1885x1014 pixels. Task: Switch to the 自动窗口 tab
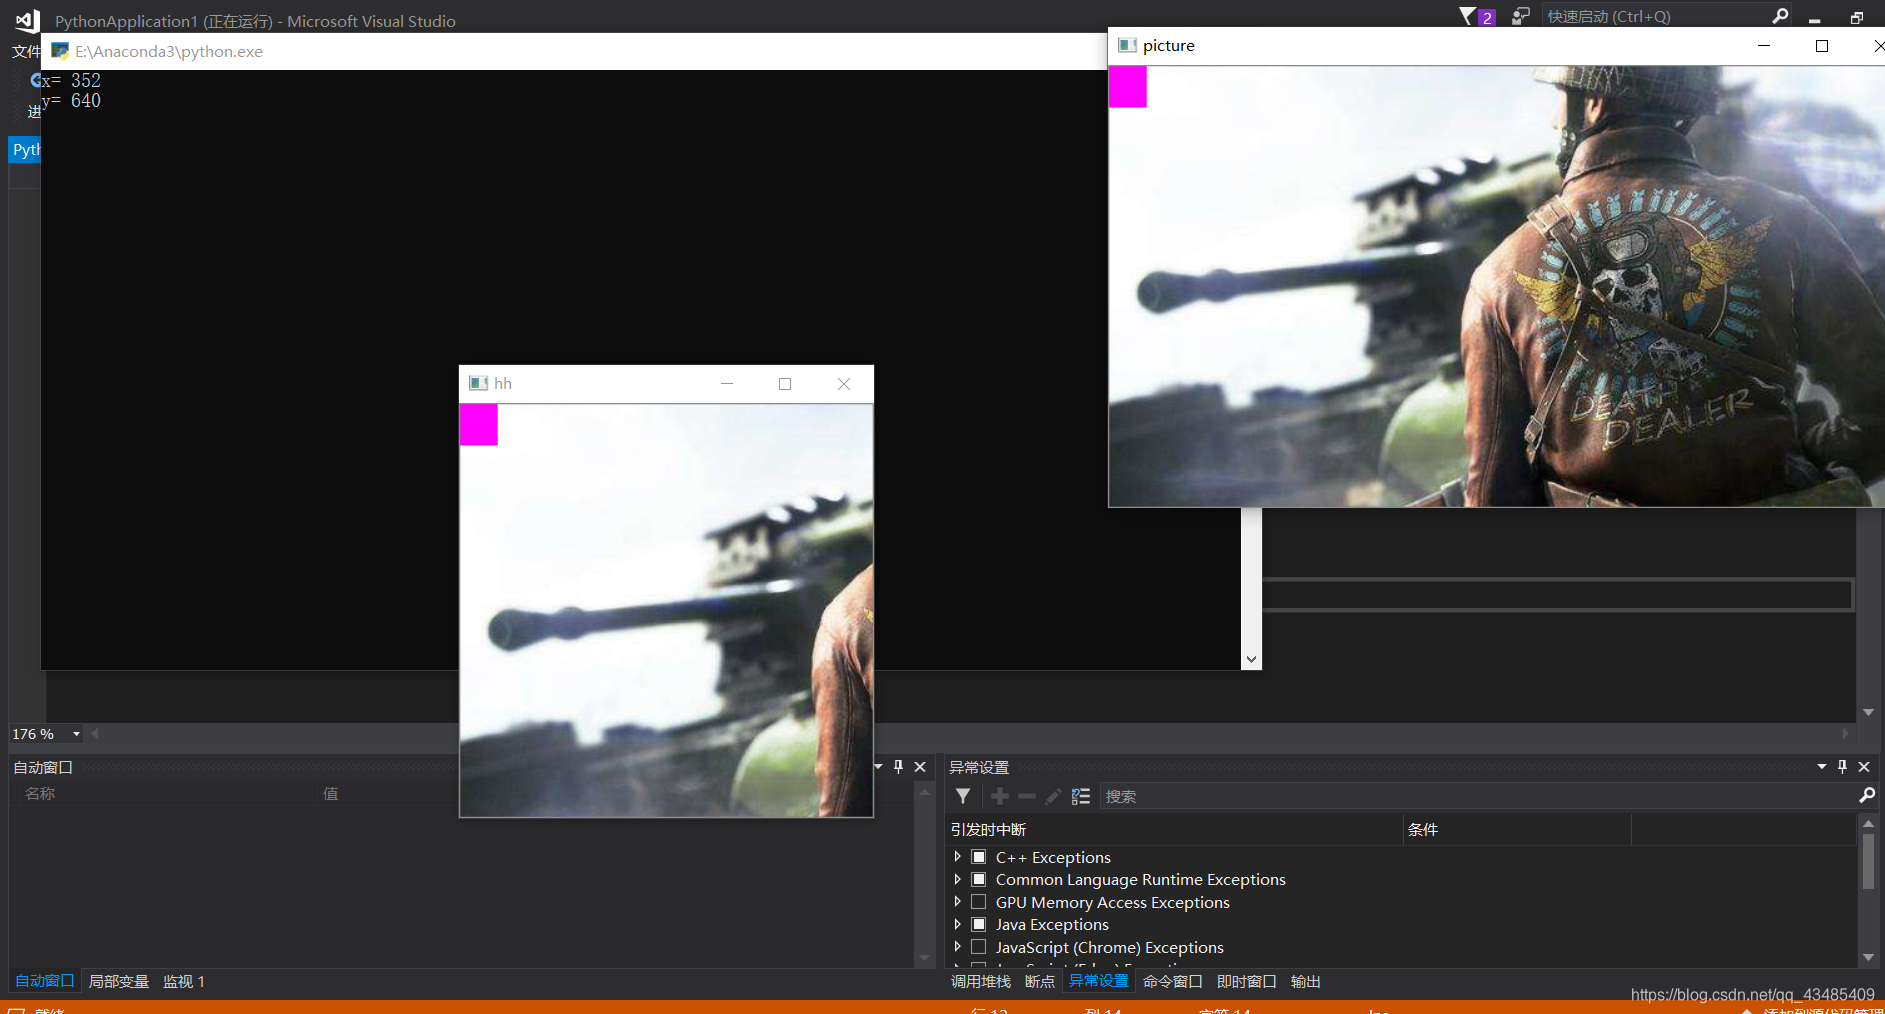[x=45, y=981]
